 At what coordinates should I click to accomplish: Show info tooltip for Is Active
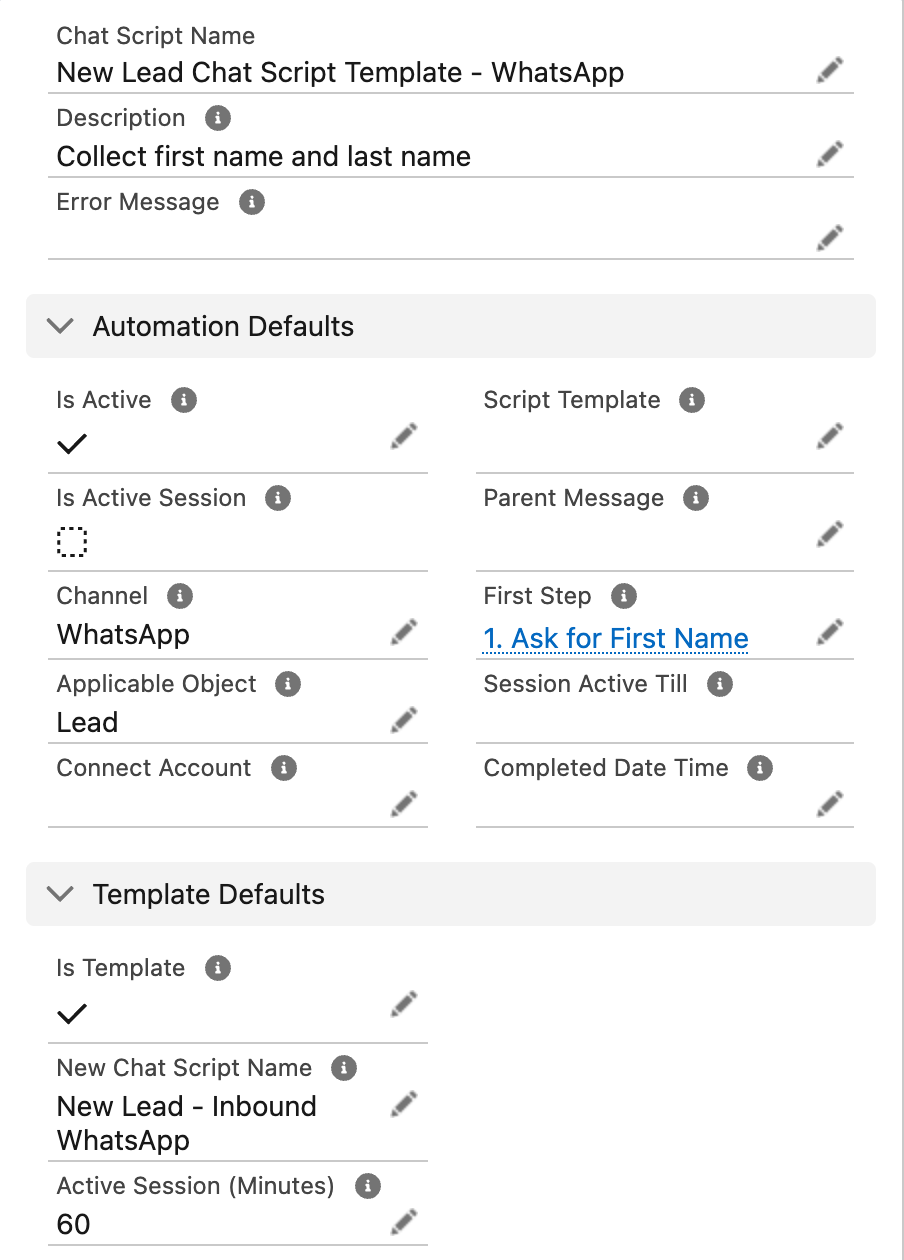(x=184, y=400)
